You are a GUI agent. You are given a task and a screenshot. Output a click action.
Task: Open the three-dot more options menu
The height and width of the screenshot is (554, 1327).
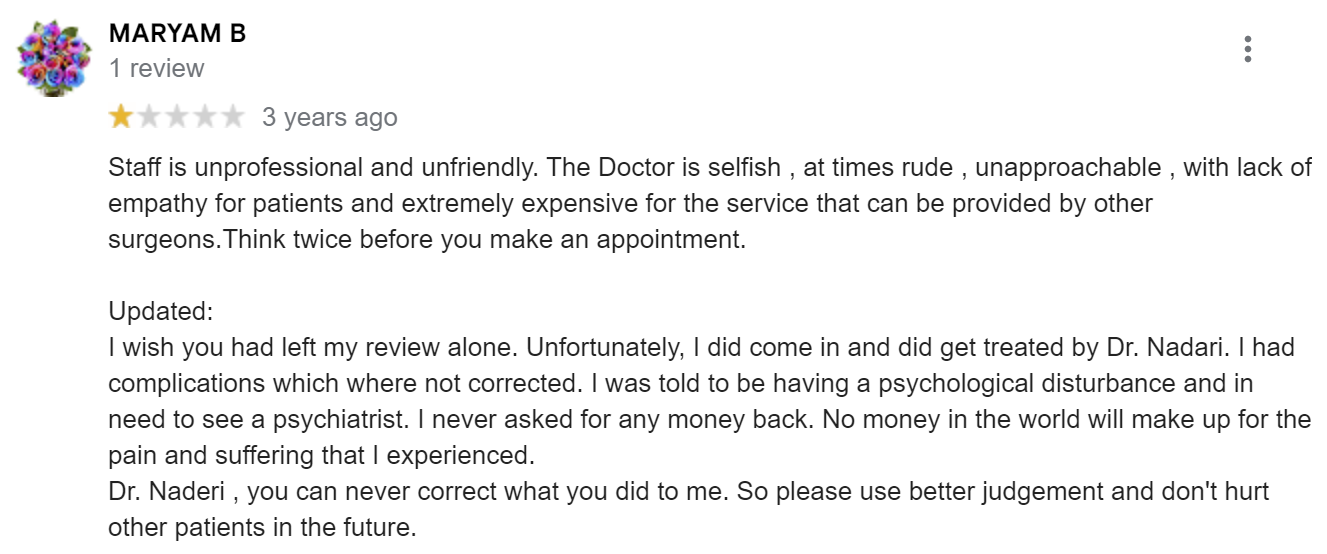click(x=1247, y=49)
